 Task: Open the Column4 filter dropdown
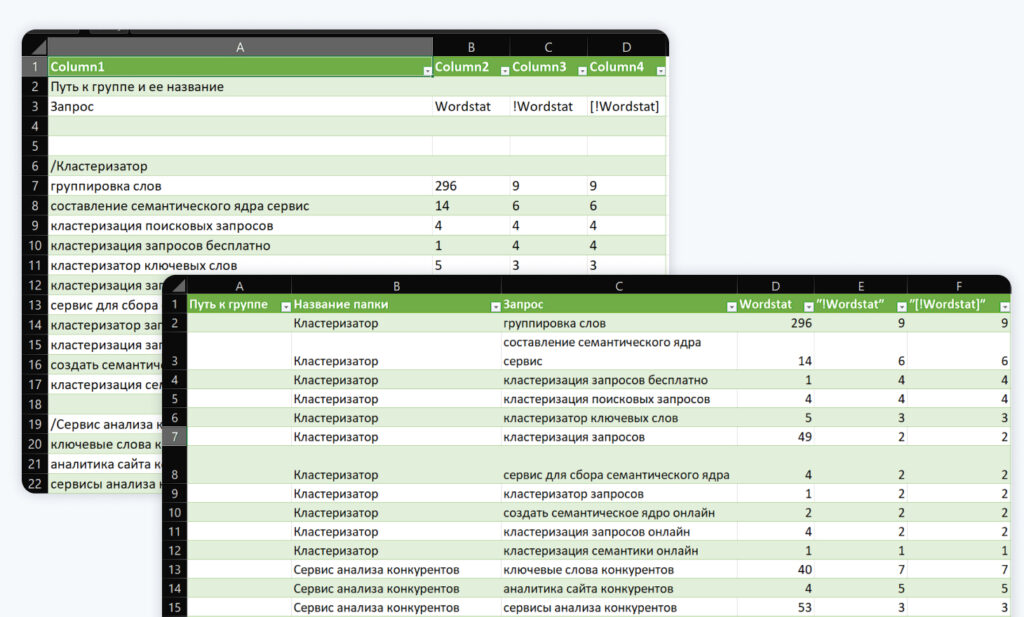point(661,71)
